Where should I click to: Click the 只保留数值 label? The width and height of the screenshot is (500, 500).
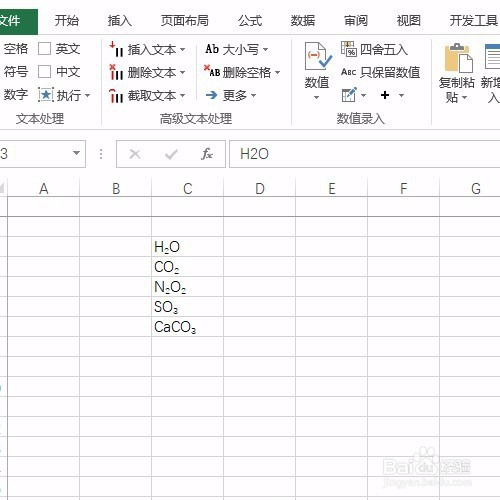[x=390, y=72]
